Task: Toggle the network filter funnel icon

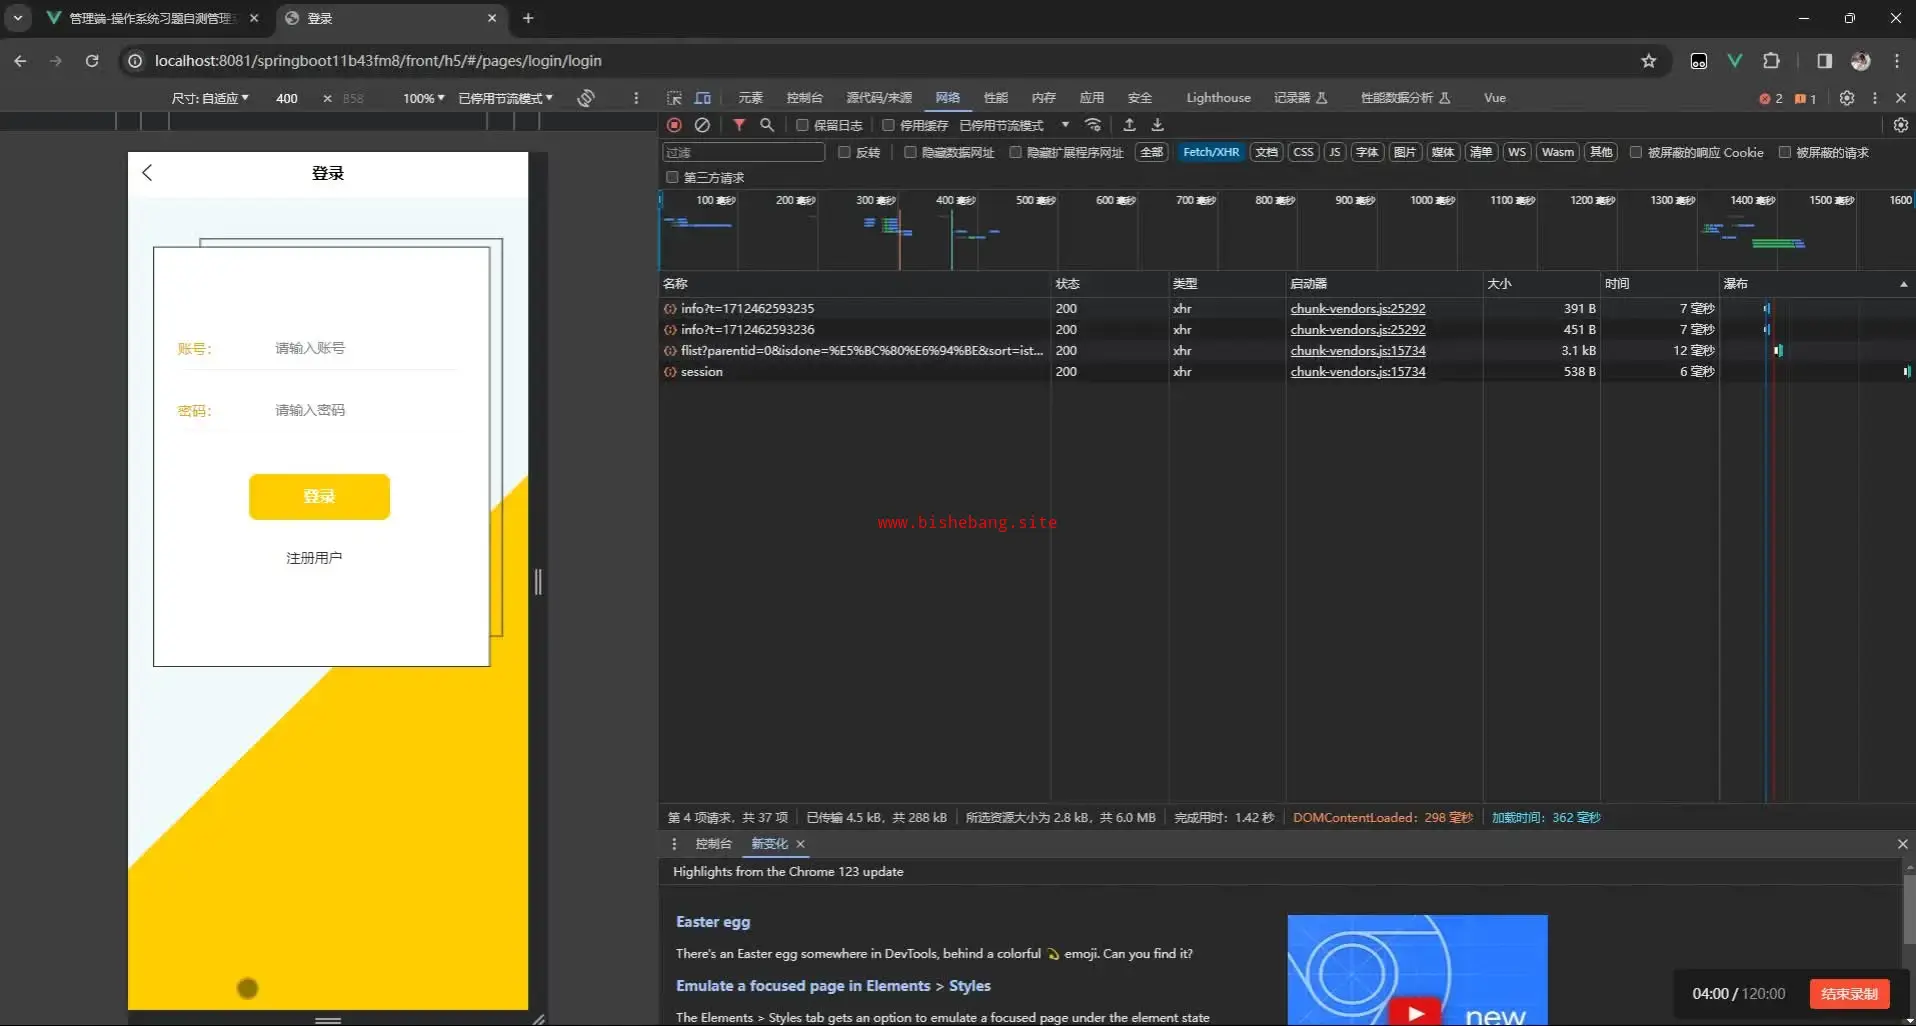Action: pos(739,125)
